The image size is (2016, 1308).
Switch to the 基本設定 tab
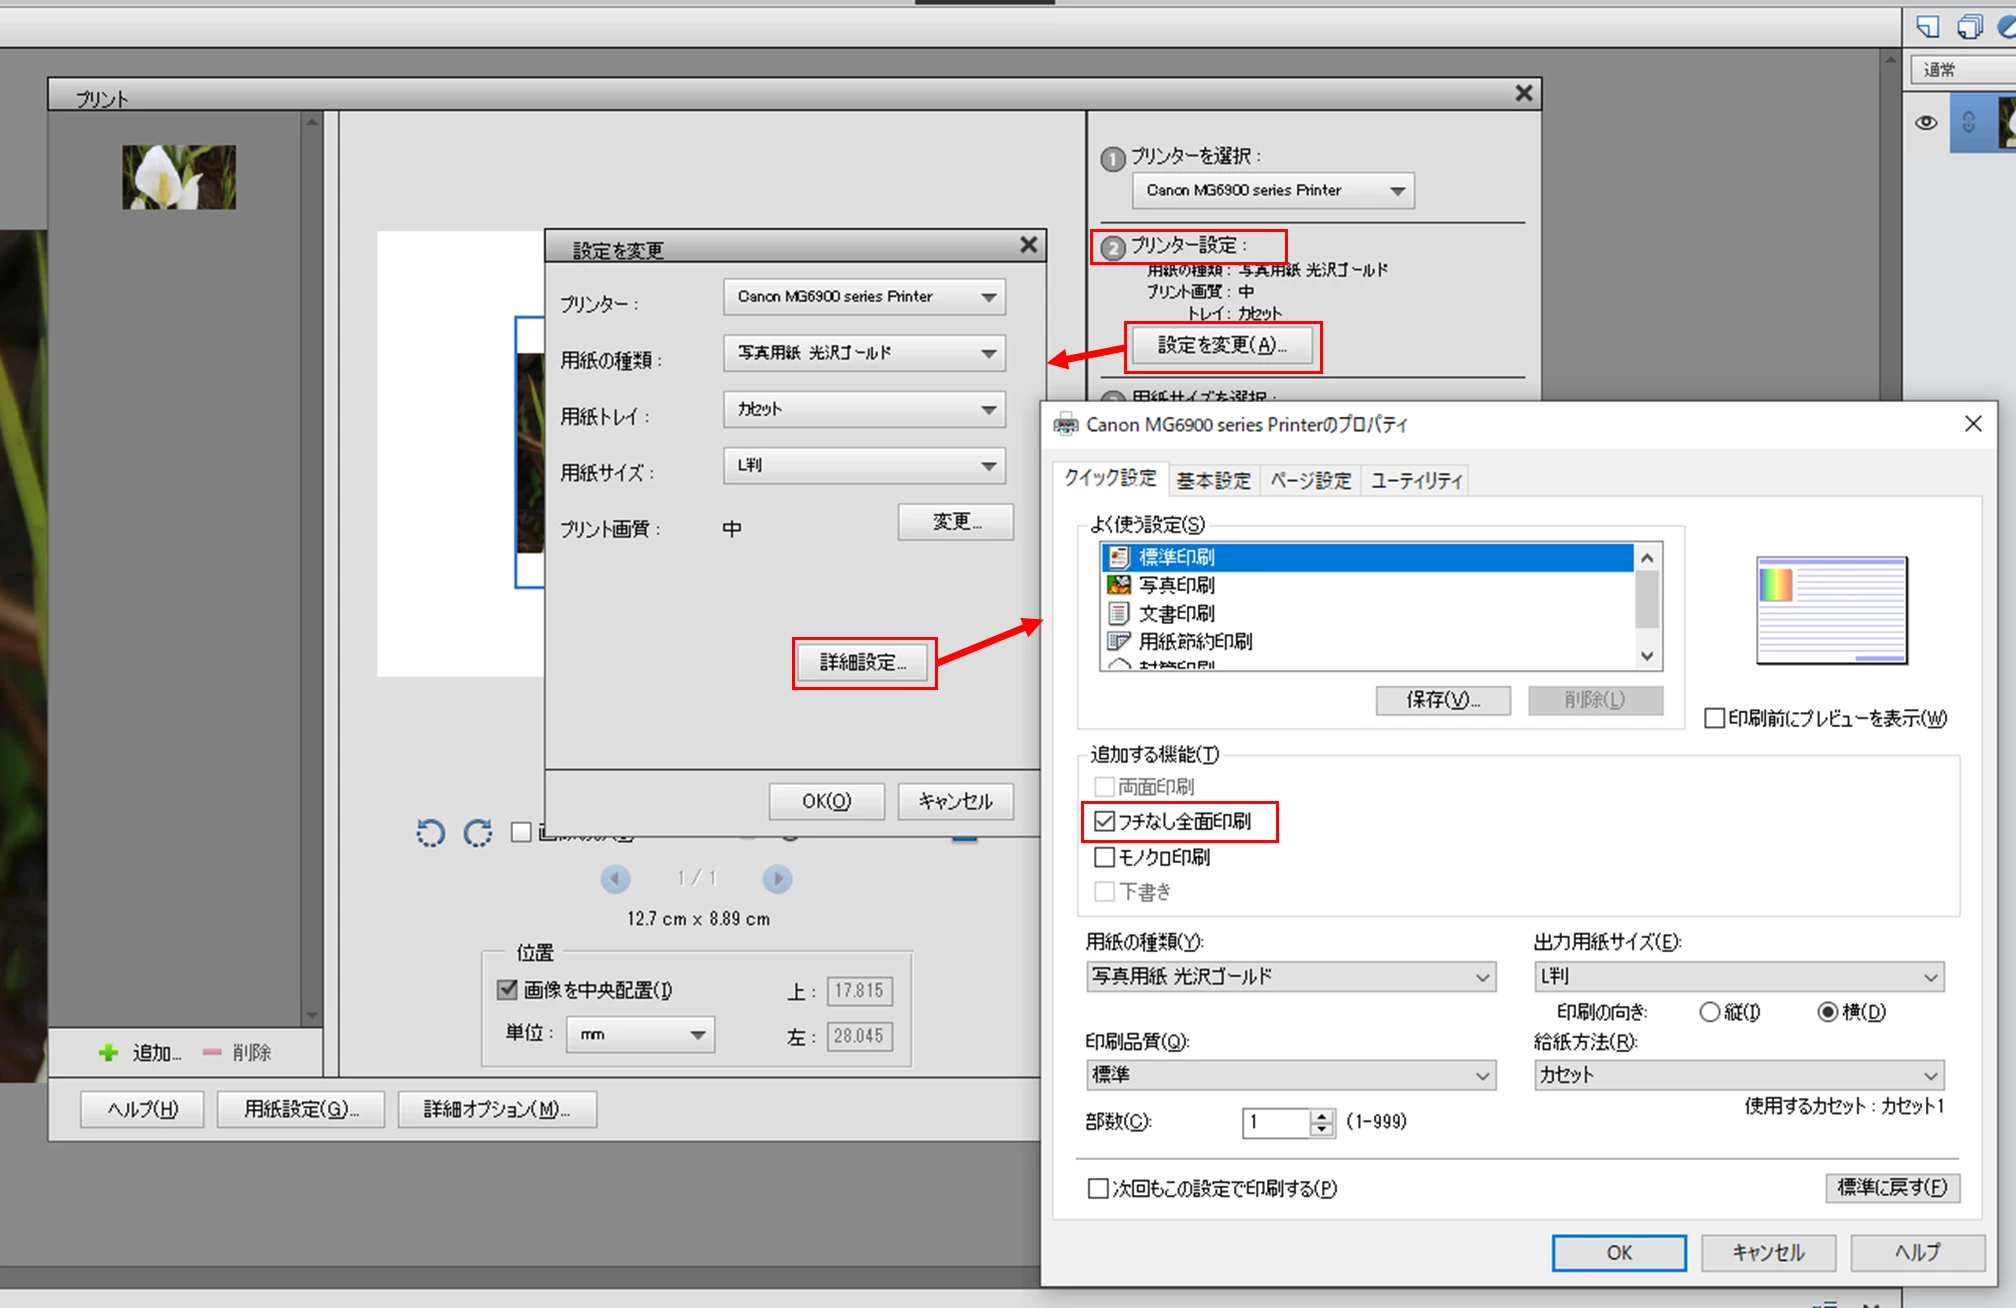1213,481
